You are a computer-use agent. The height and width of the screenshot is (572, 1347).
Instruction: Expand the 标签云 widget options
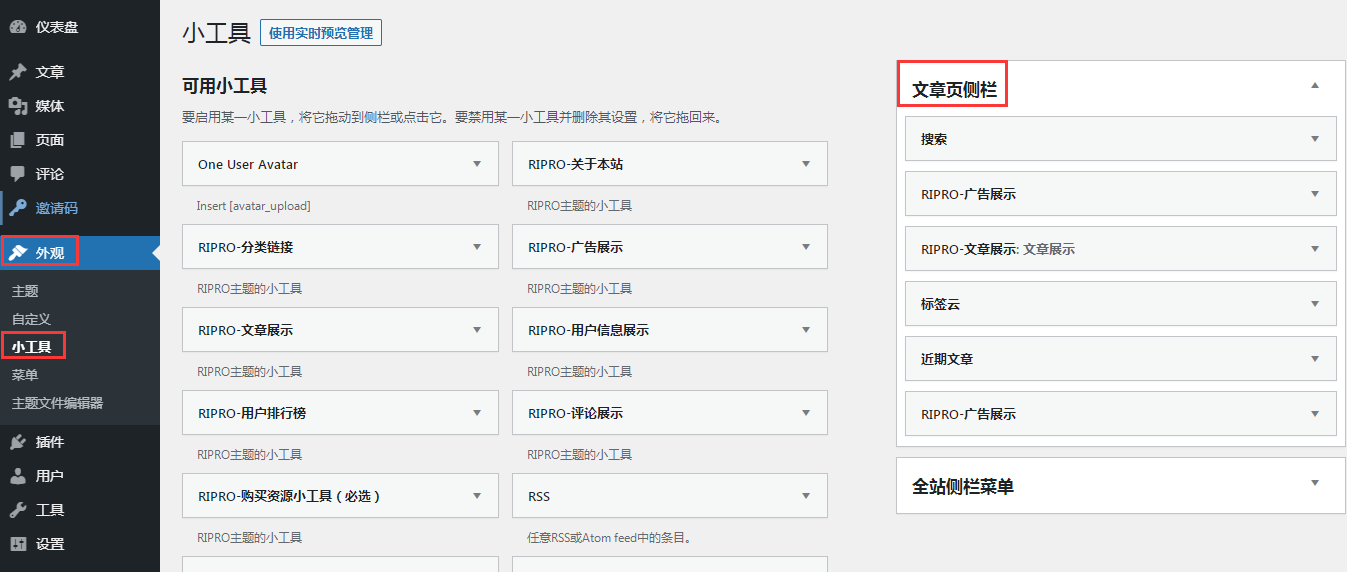1315,304
